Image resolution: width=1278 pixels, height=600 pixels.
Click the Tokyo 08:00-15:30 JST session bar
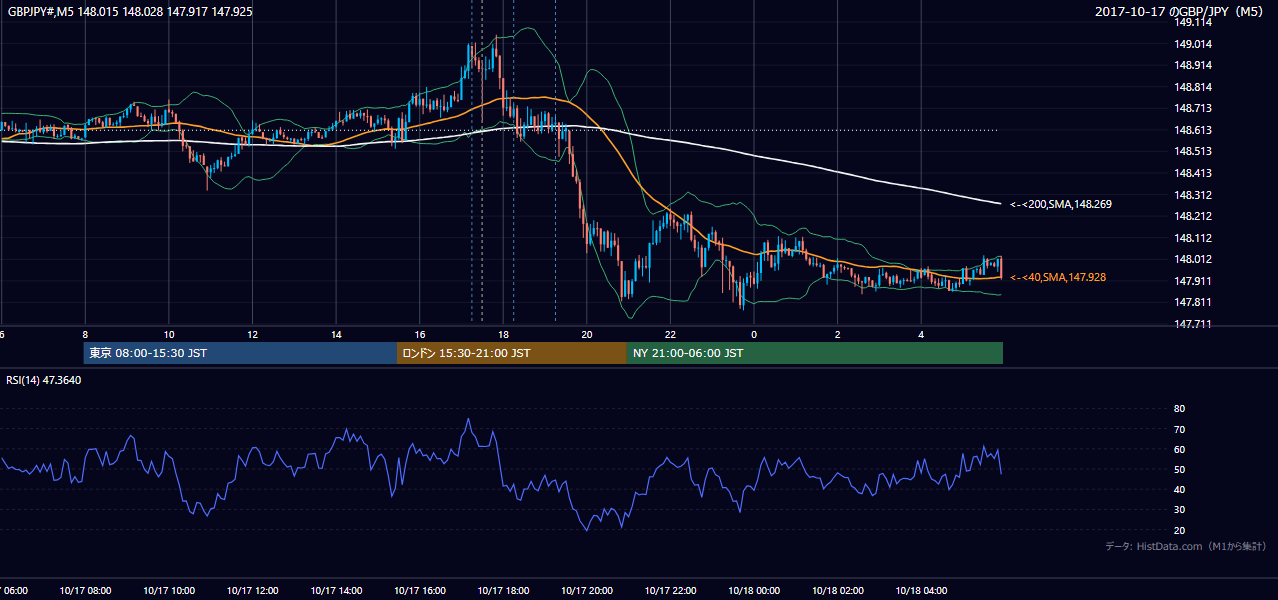click(x=241, y=353)
